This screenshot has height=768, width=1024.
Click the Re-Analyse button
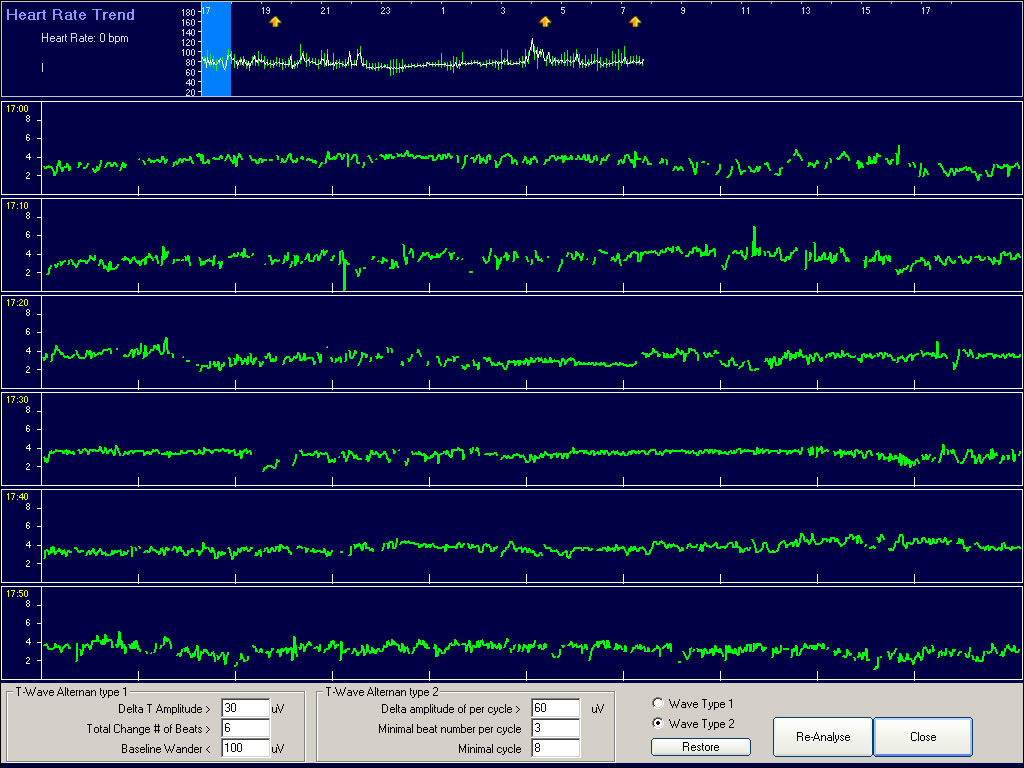tap(822, 736)
